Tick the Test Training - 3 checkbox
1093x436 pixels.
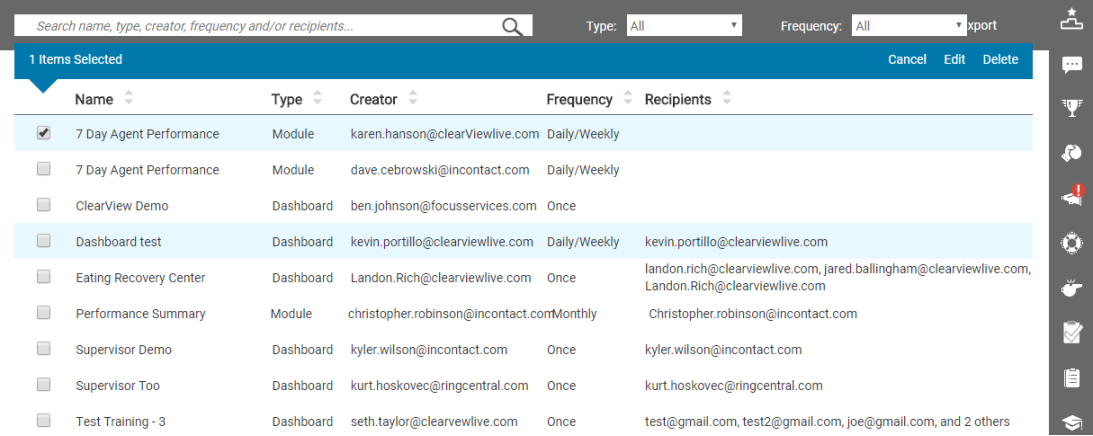(x=43, y=420)
